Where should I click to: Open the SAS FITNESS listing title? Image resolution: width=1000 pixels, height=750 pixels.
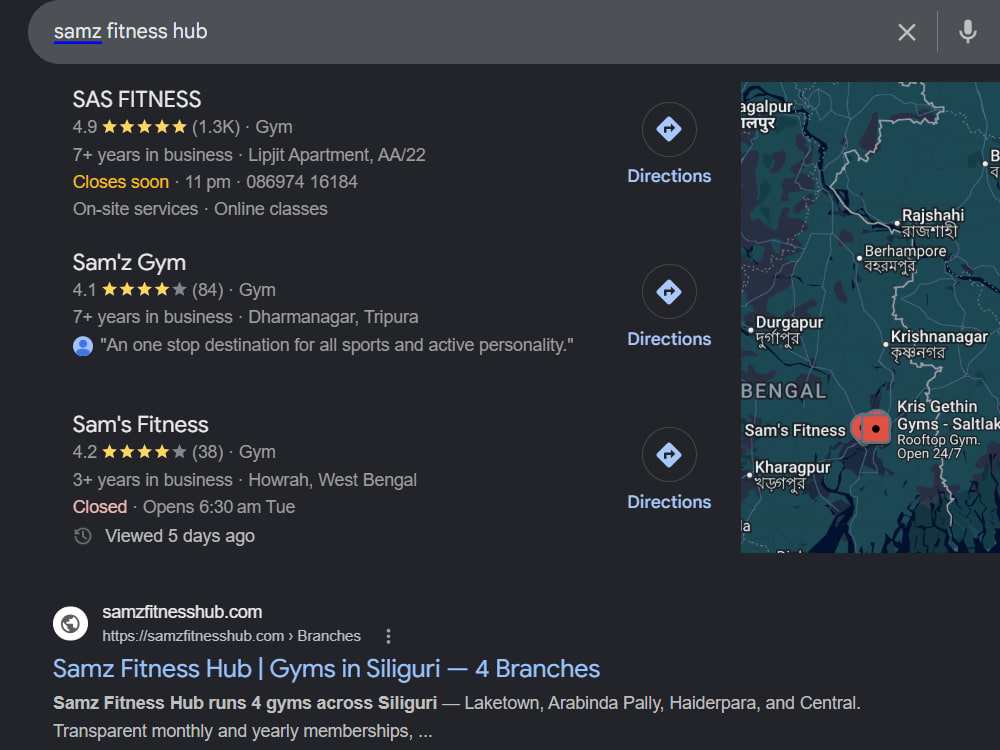(x=136, y=99)
